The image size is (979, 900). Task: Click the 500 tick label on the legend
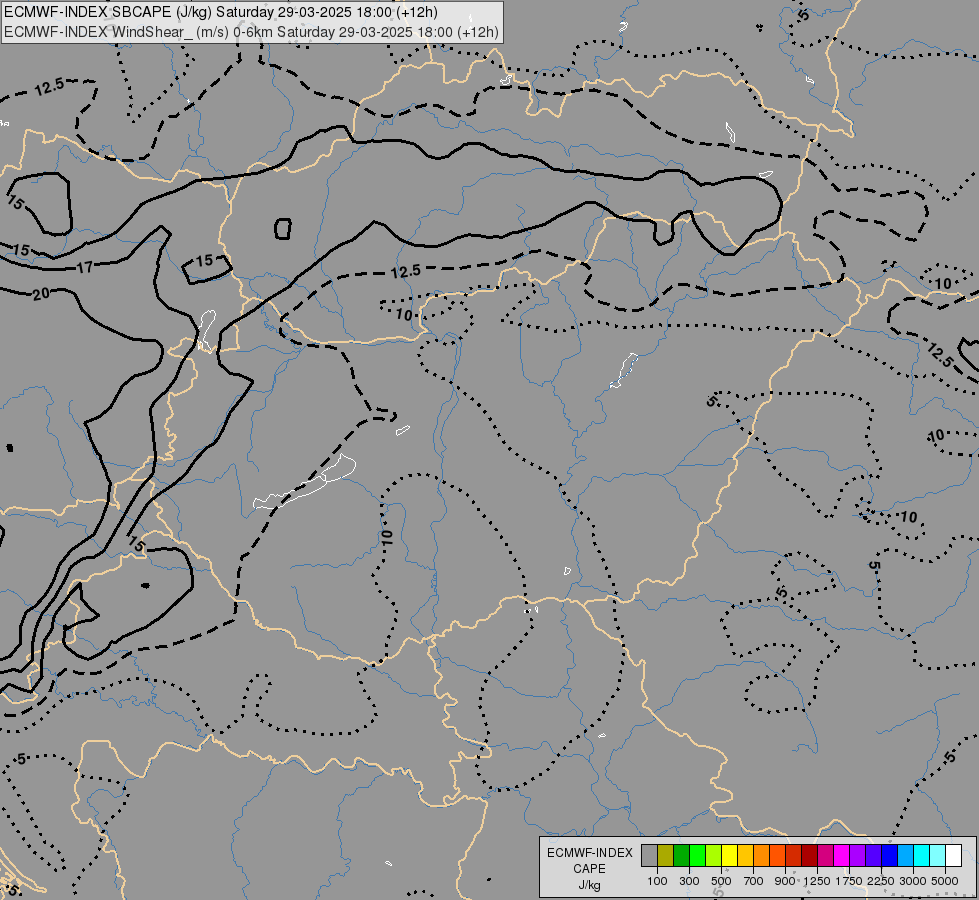[721, 881]
